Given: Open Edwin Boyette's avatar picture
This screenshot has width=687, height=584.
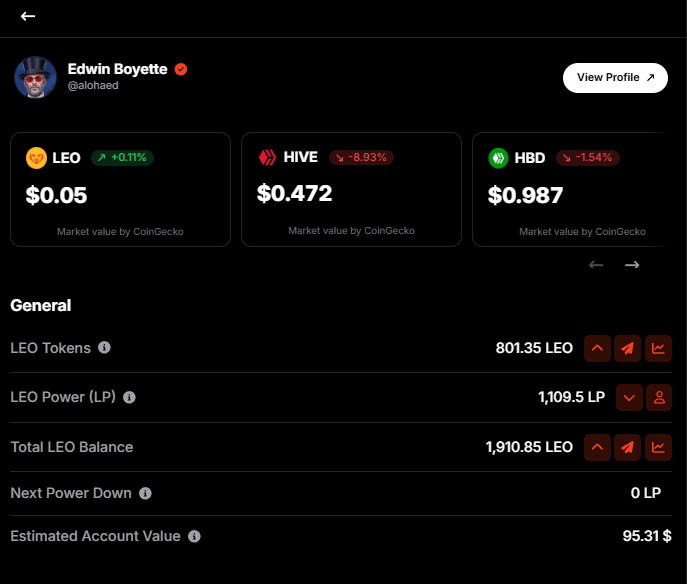Looking at the screenshot, I should pos(35,77).
